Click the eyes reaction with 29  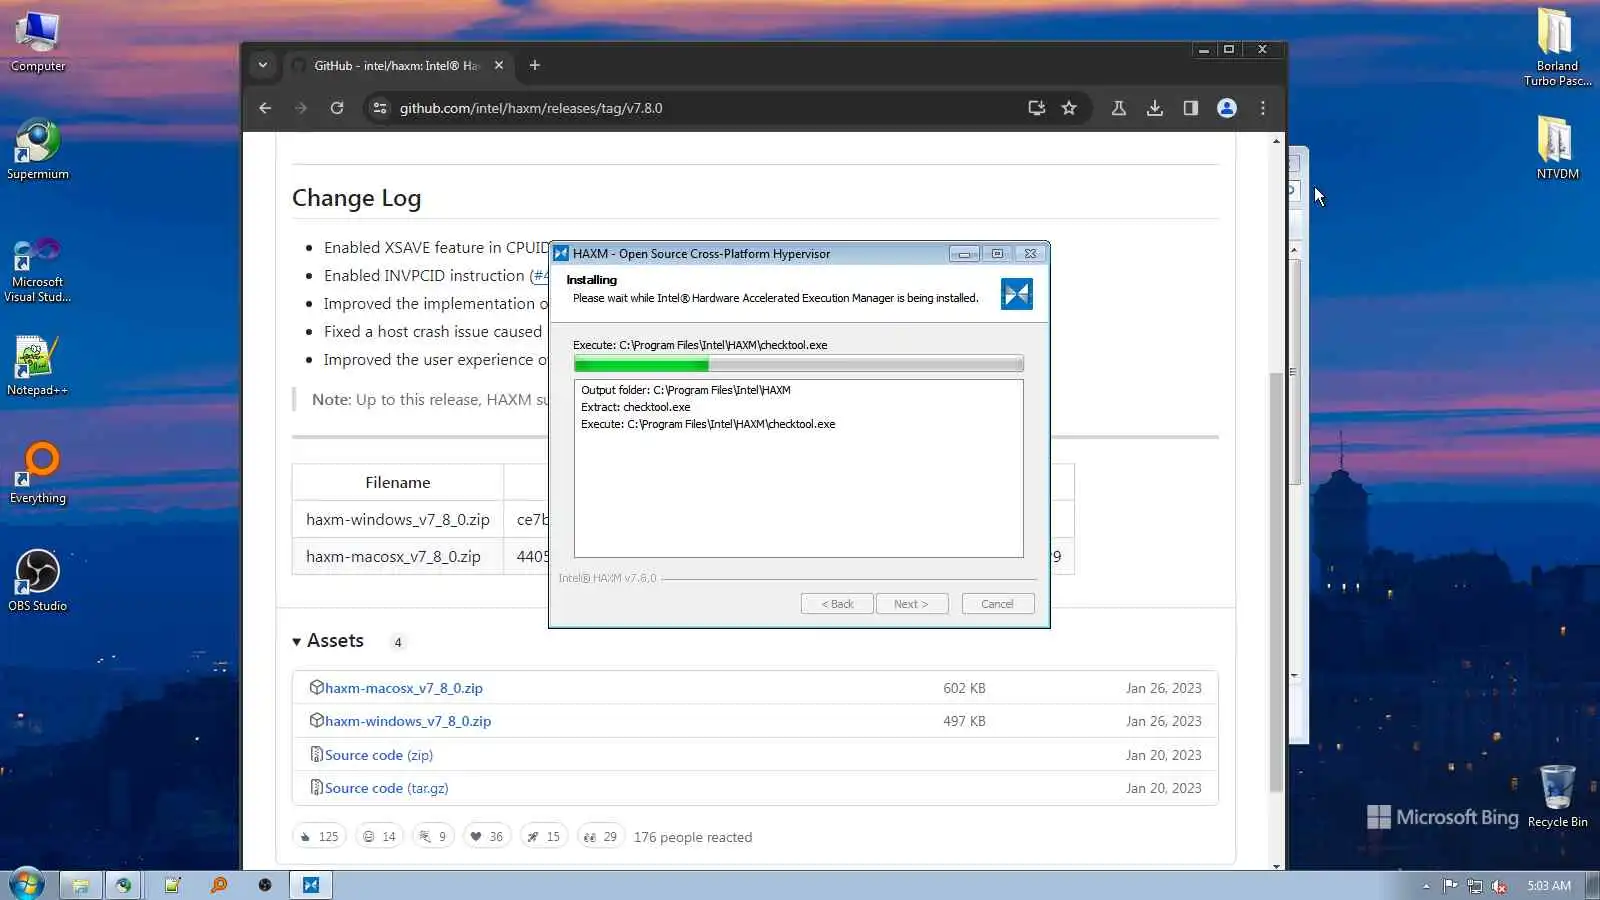[601, 836]
